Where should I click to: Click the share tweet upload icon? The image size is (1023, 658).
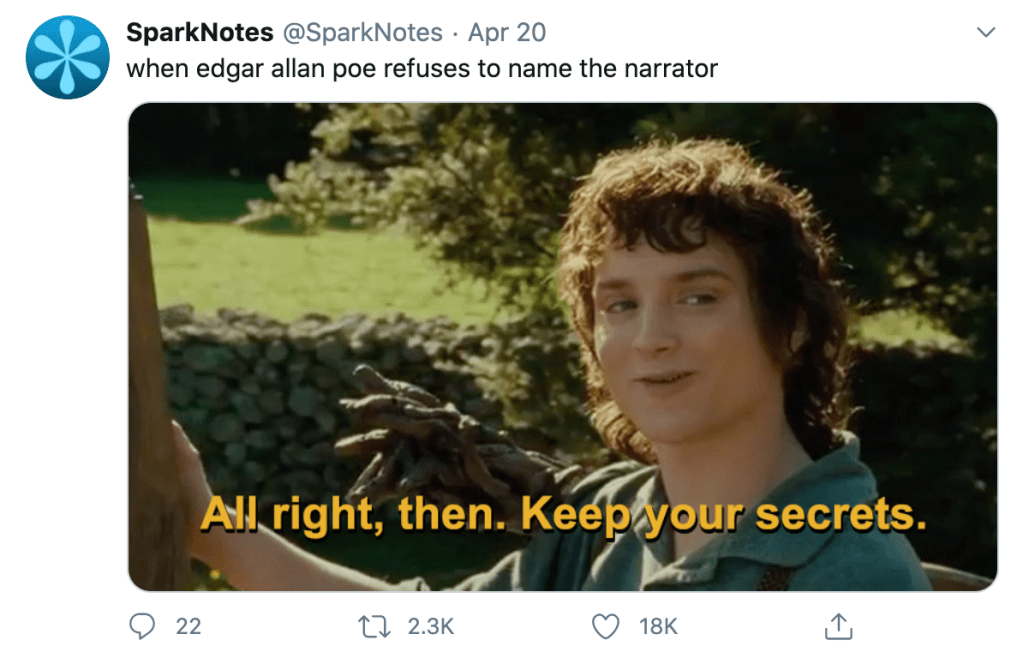click(x=838, y=626)
